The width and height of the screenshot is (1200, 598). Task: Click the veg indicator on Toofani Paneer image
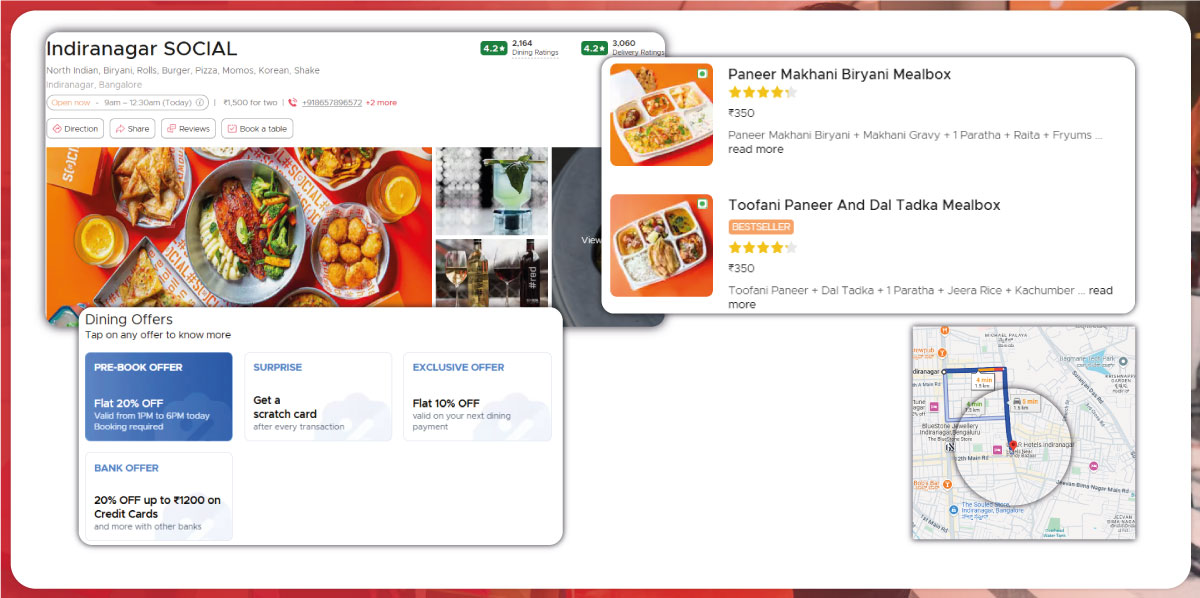702,204
